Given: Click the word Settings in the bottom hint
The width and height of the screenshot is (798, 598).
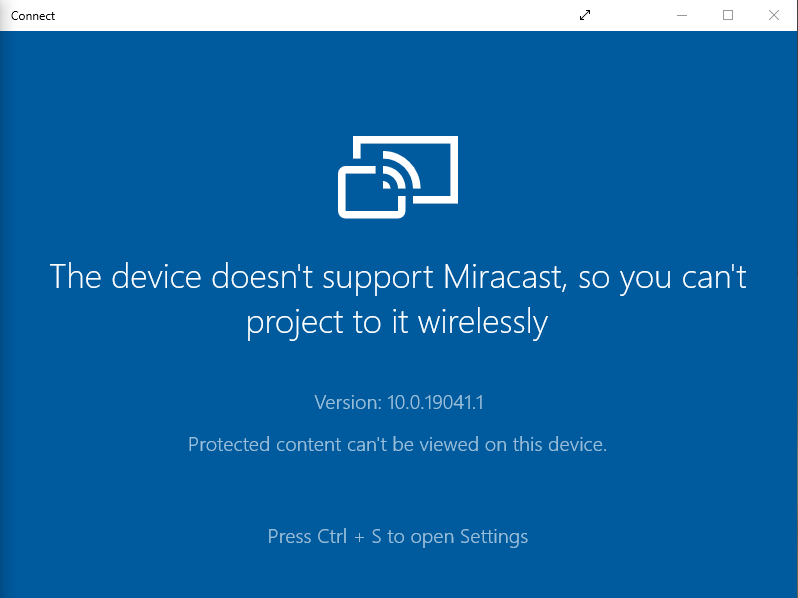Looking at the screenshot, I should 494,537.
